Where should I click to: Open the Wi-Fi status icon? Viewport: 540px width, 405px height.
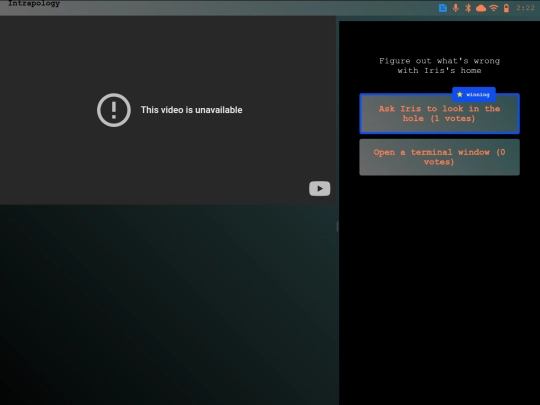point(494,8)
